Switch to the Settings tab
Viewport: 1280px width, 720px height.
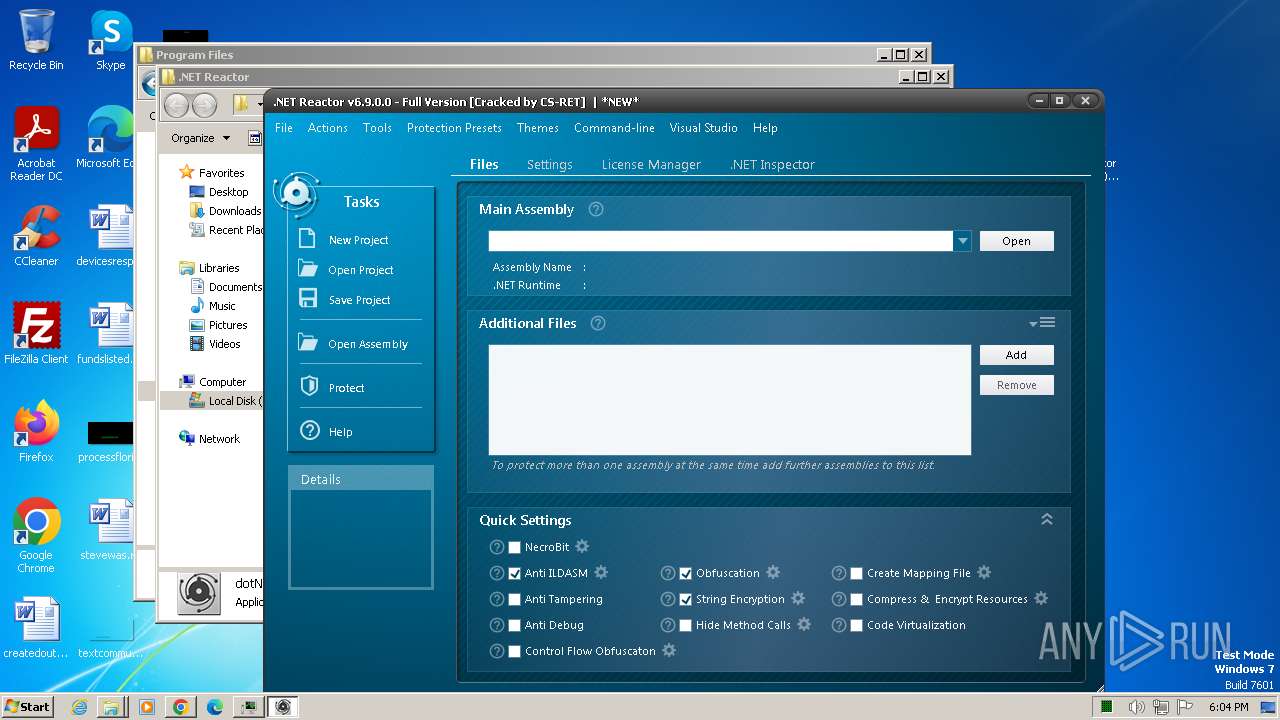coord(550,165)
